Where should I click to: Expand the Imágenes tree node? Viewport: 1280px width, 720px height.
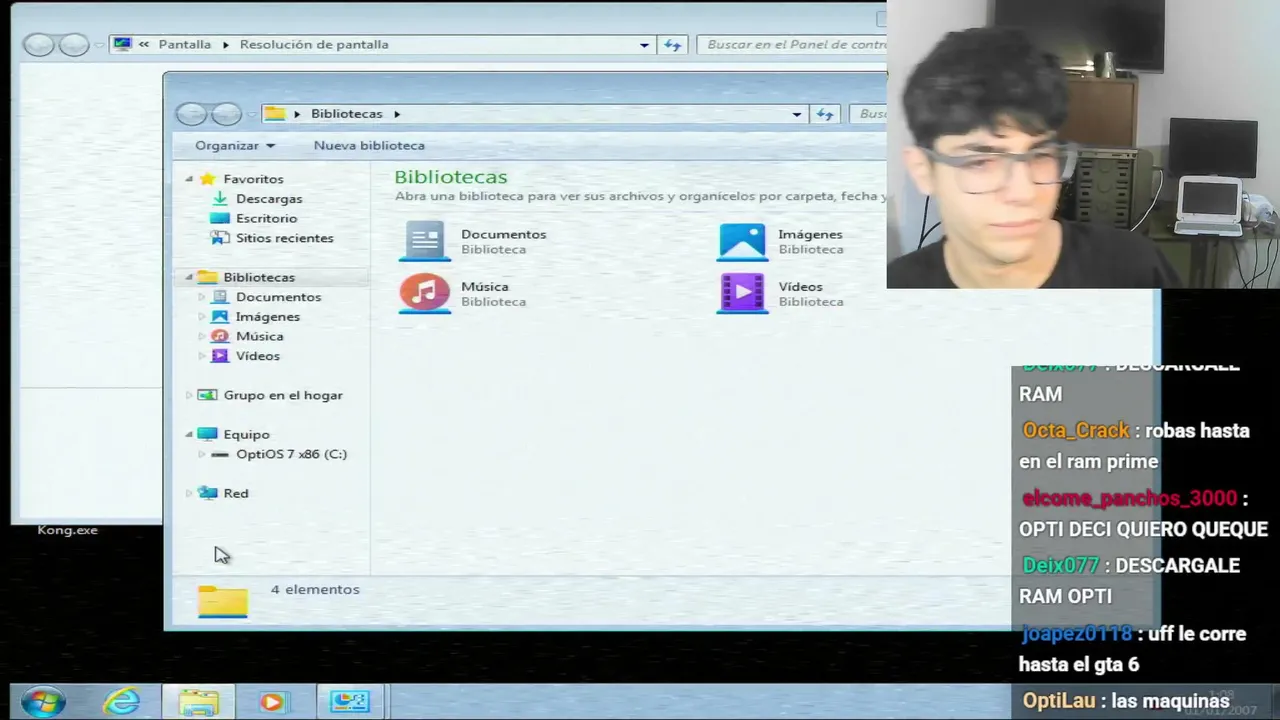202,317
